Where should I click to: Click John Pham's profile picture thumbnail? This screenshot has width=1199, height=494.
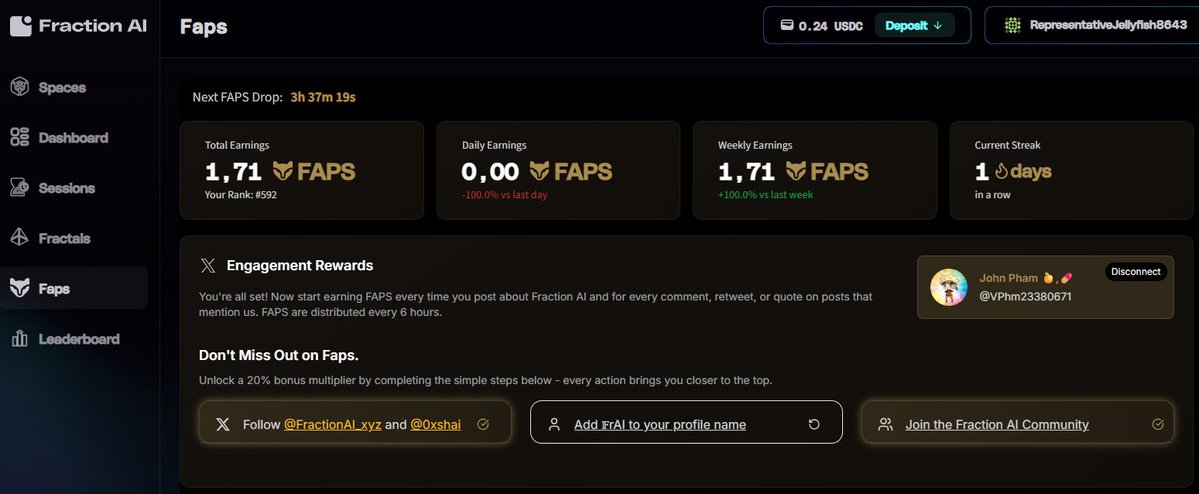point(949,288)
